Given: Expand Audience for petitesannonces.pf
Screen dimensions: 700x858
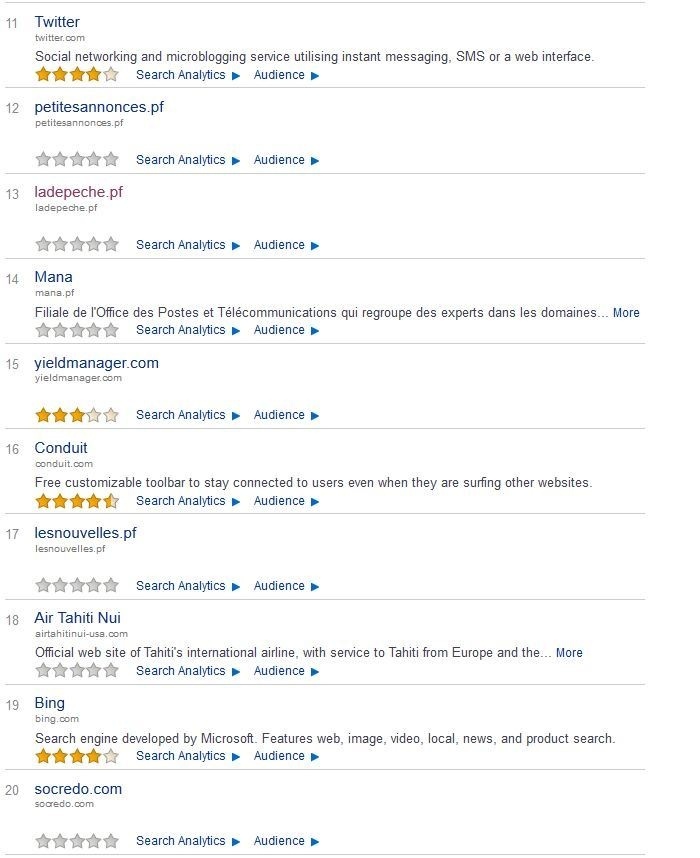Looking at the screenshot, I should pyautogui.click(x=285, y=160).
